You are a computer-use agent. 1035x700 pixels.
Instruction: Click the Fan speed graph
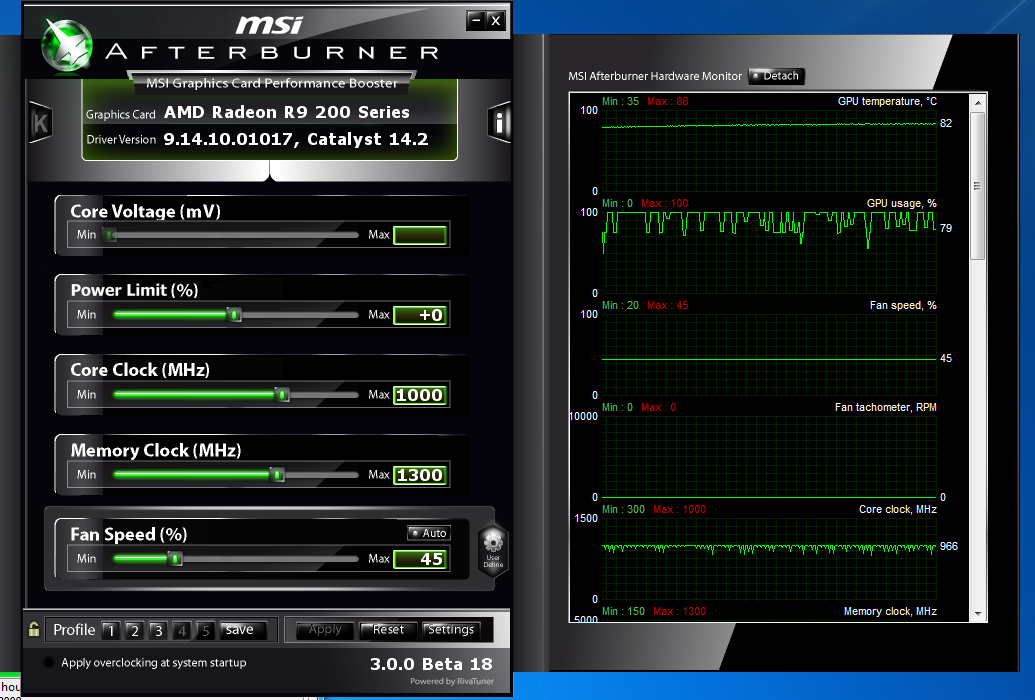coord(769,355)
